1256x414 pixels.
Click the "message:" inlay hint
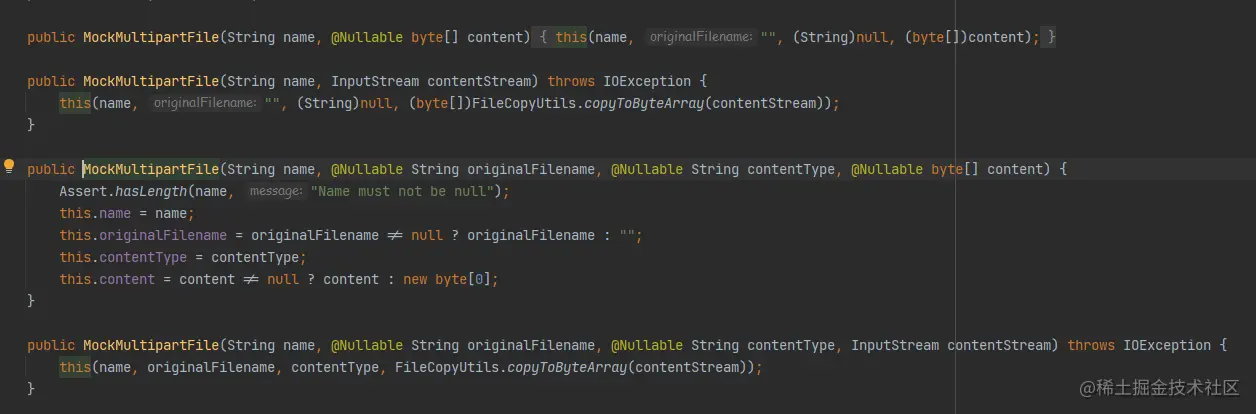click(x=276, y=191)
